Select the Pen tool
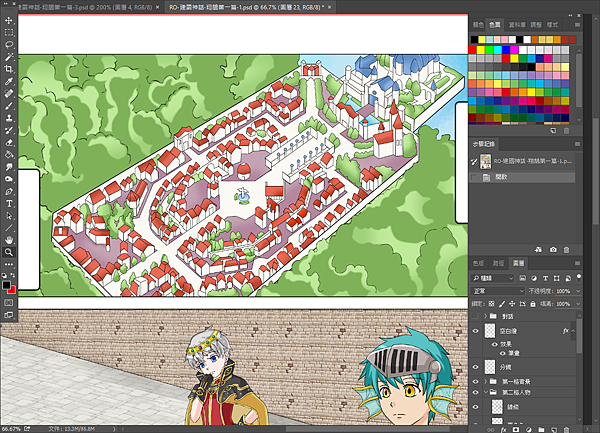600x433 pixels. point(9,192)
